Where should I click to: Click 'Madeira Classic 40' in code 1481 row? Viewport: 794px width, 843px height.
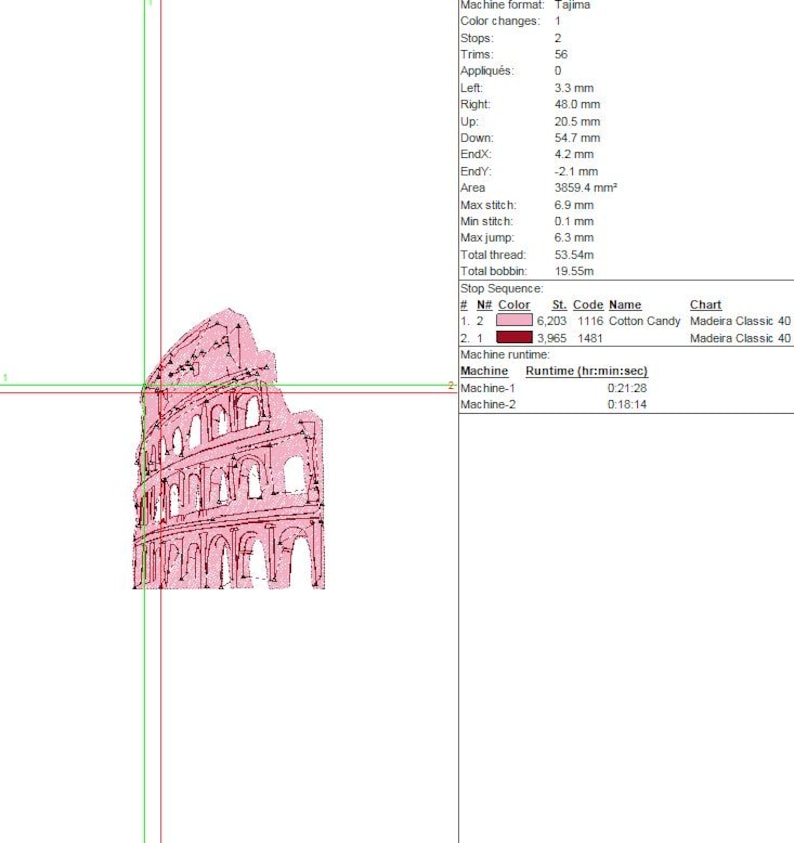740,338
